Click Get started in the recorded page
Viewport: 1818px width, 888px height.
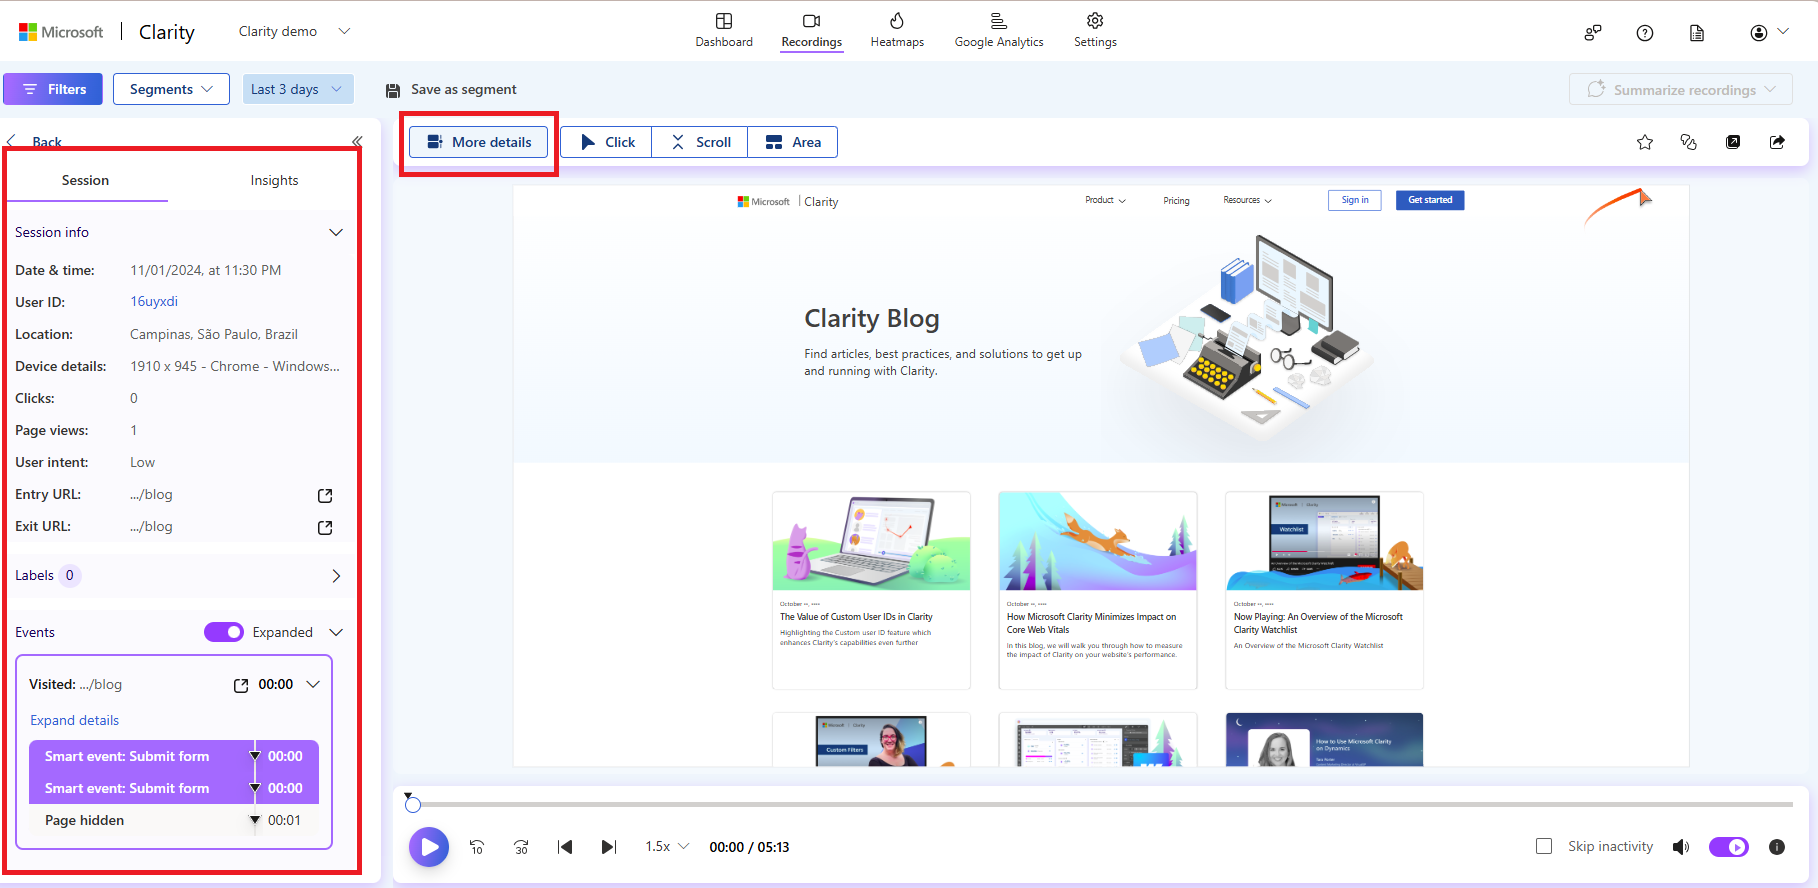(x=1430, y=200)
